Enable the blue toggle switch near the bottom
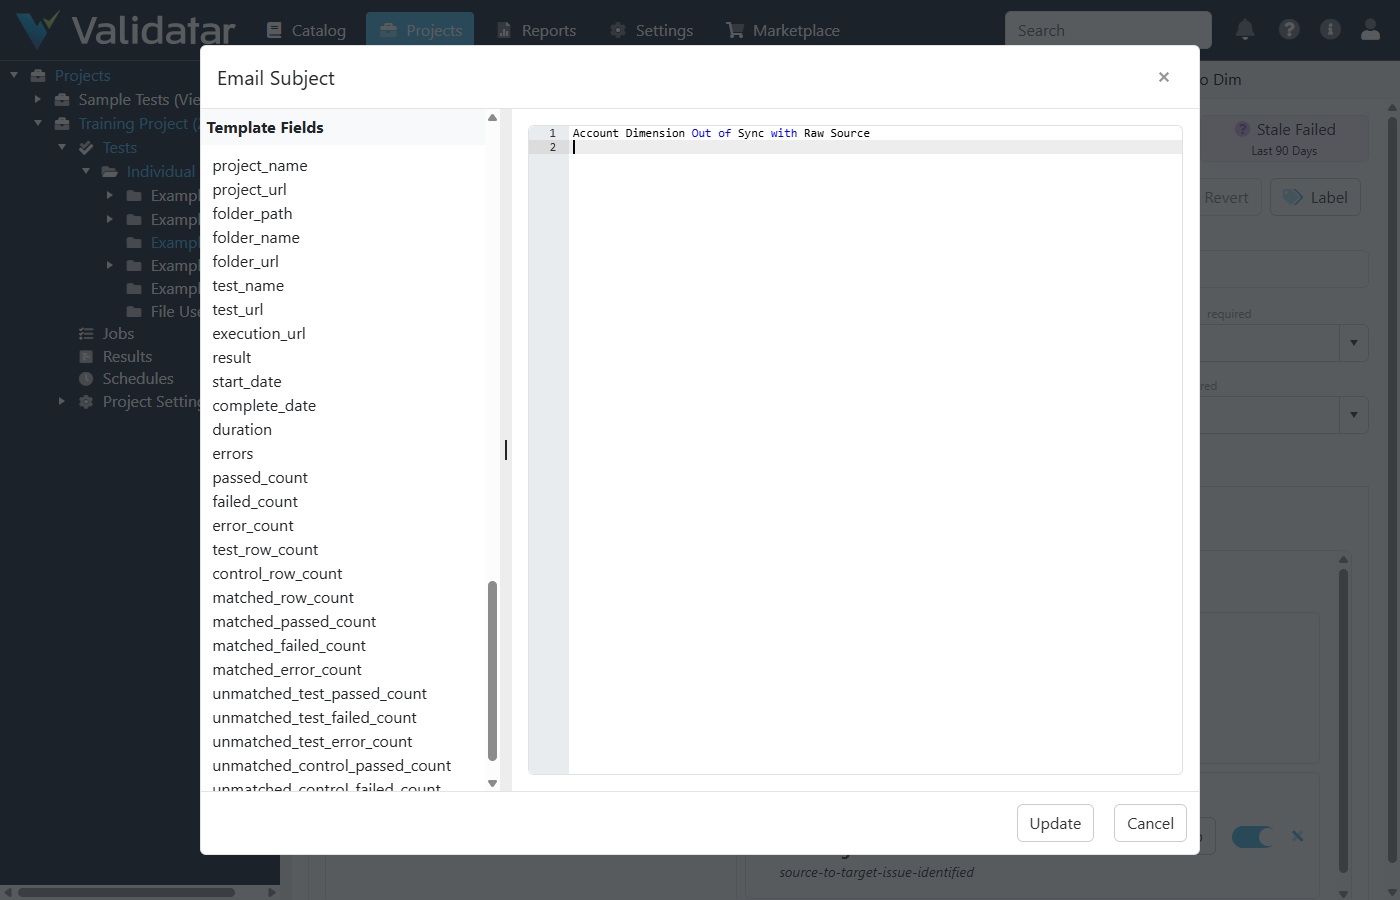 point(1252,836)
